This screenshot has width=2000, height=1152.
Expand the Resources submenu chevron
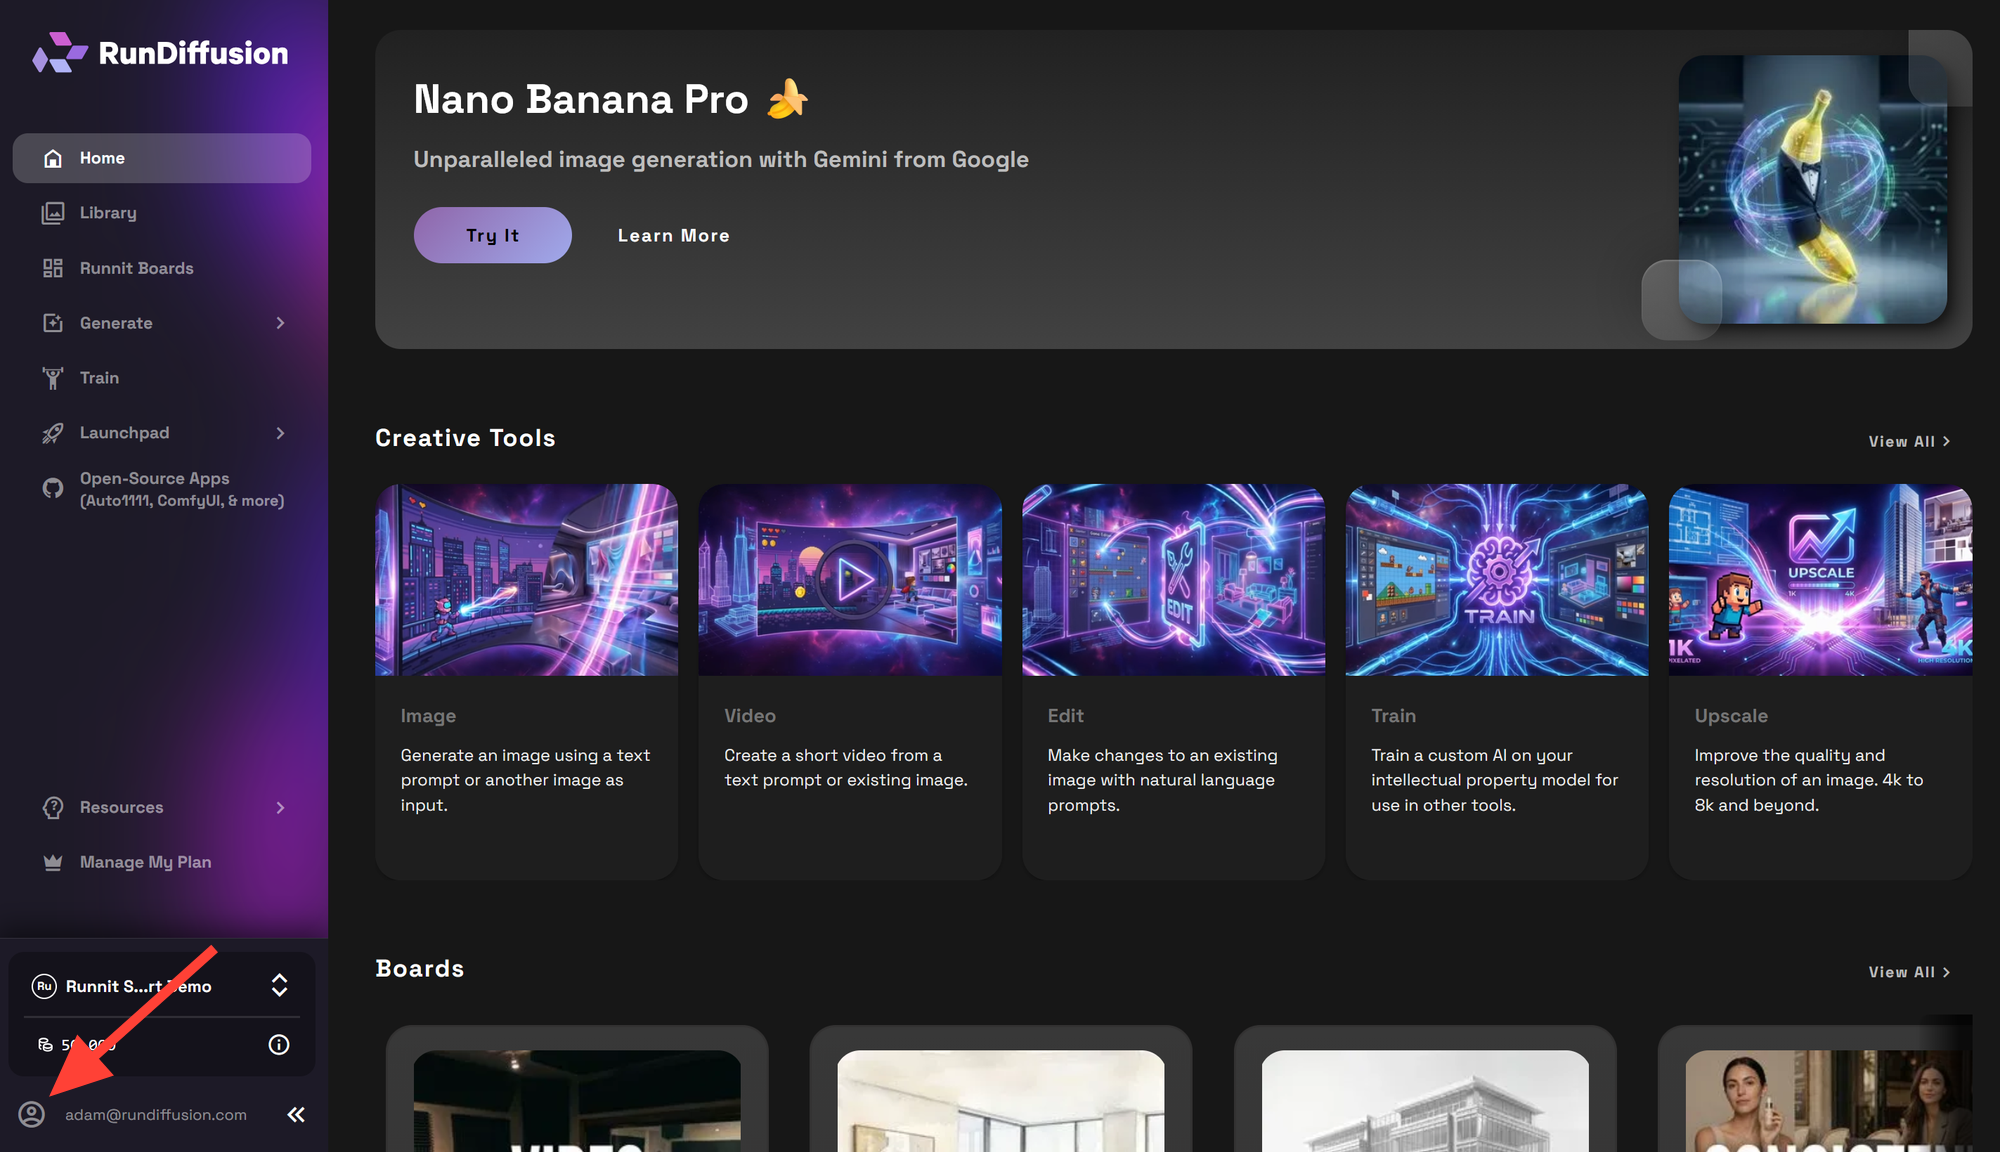(x=280, y=807)
